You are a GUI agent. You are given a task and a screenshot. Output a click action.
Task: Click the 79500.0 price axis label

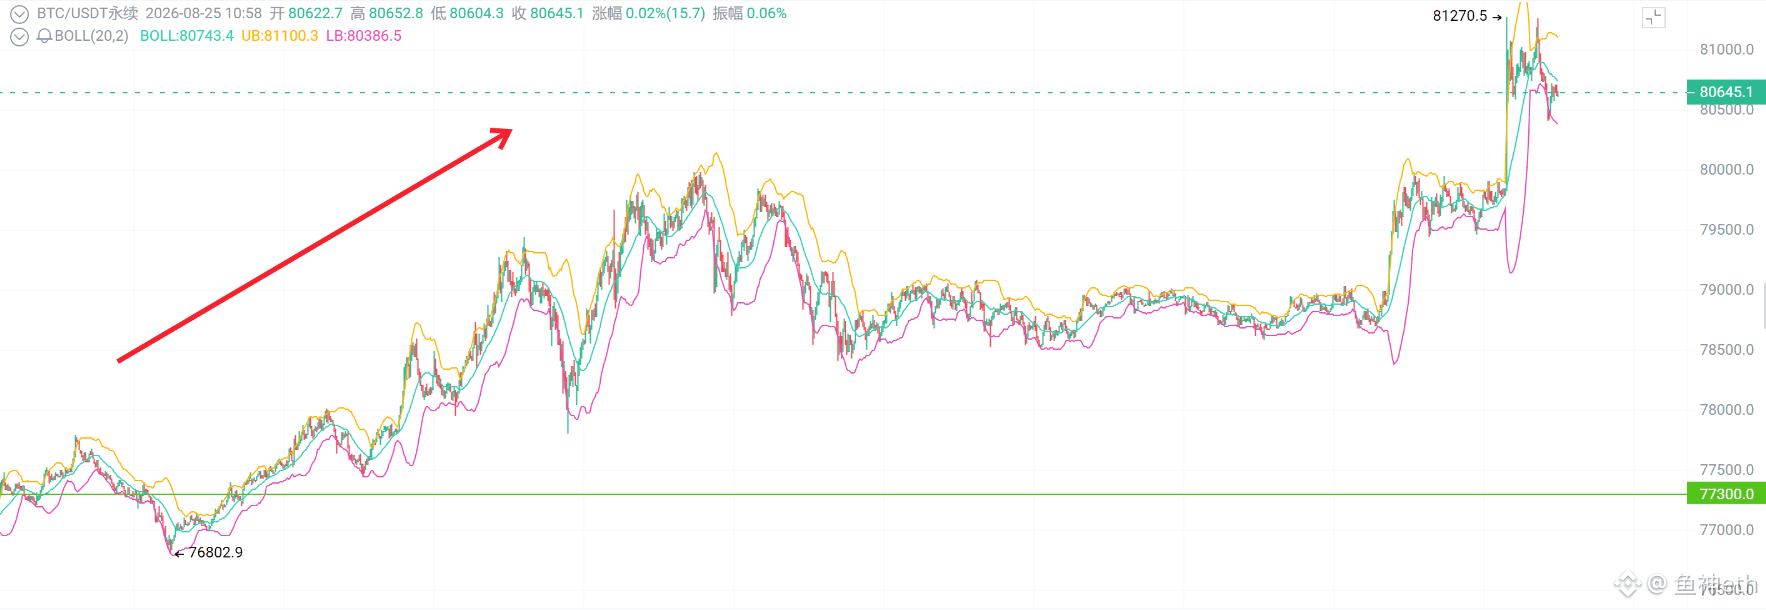click(1727, 230)
